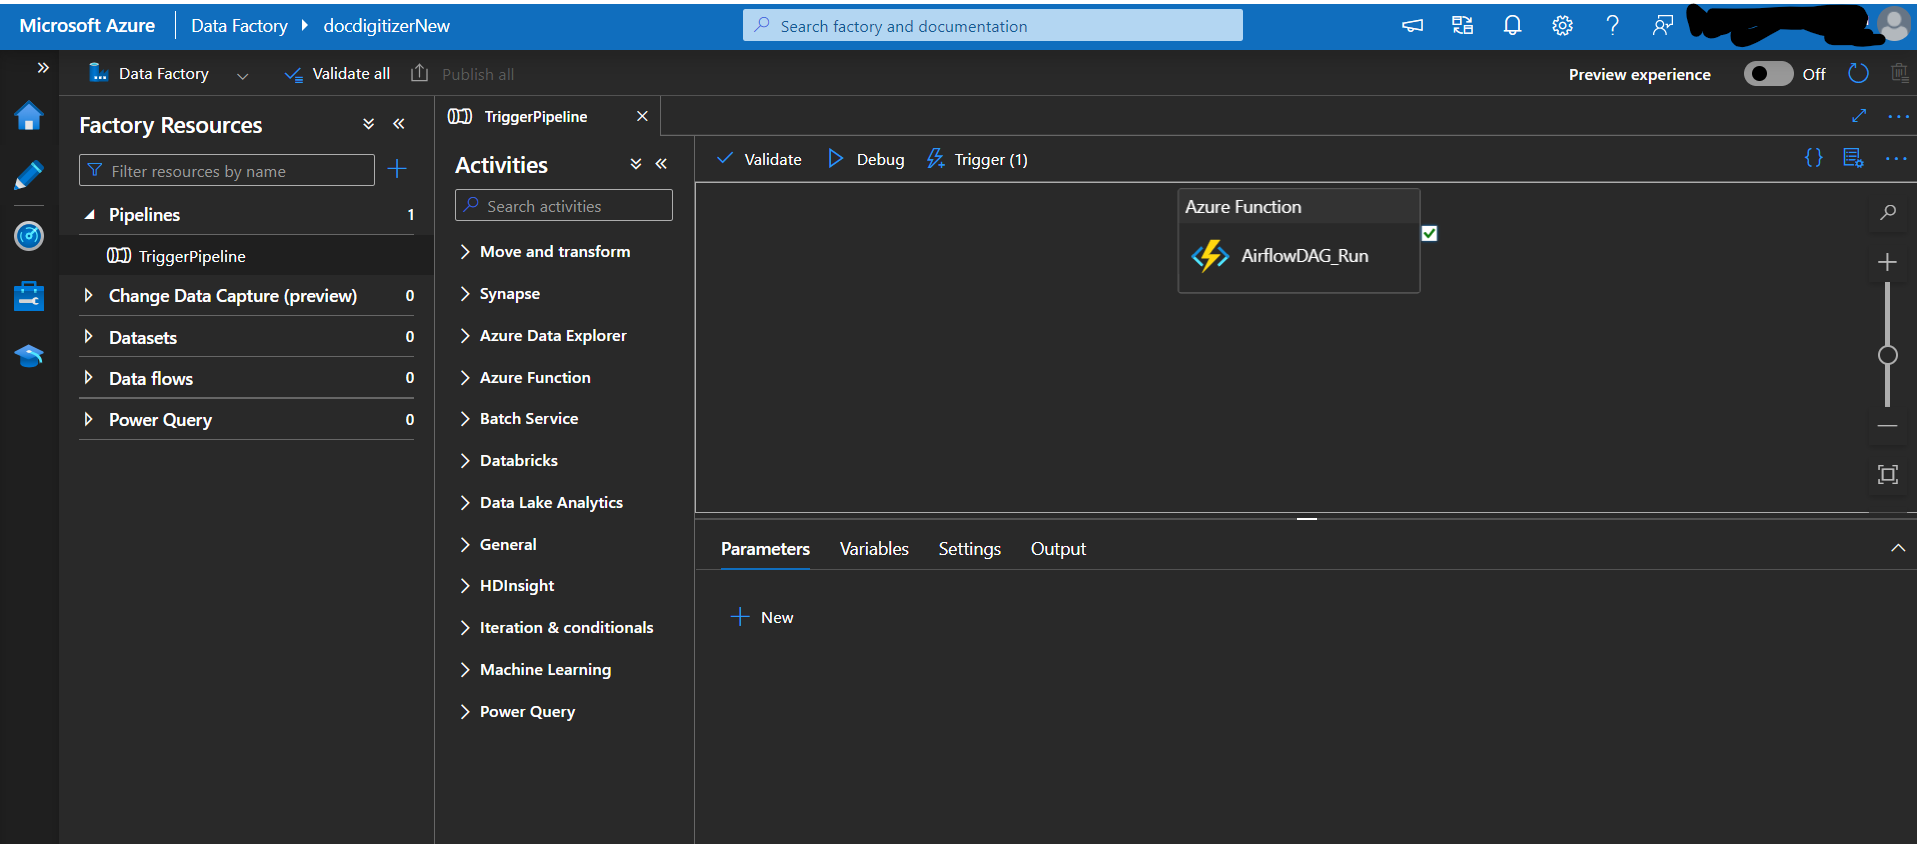Switch to the Output tab
Image resolution: width=1917 pixels, height=844 pixels.
coord(1058,549)
